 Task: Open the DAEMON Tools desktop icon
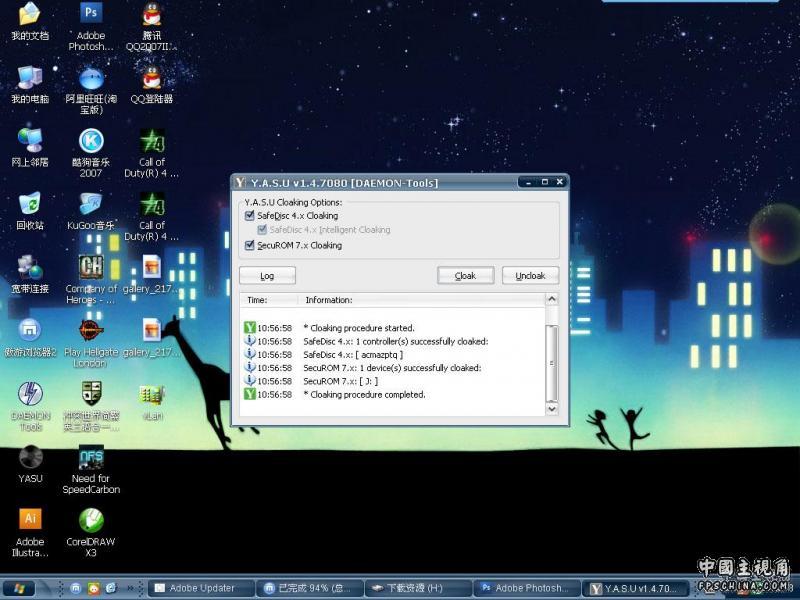pos(30,393)
